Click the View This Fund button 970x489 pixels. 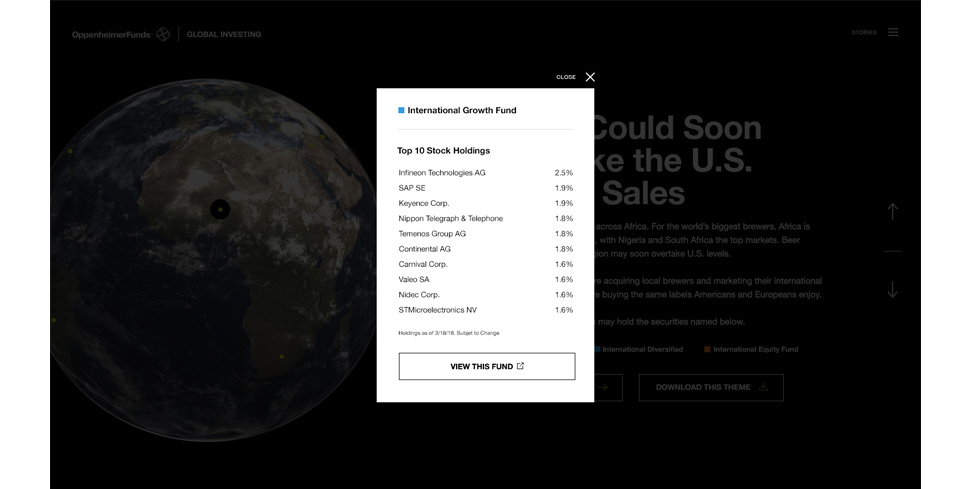[x=487, y=366]
